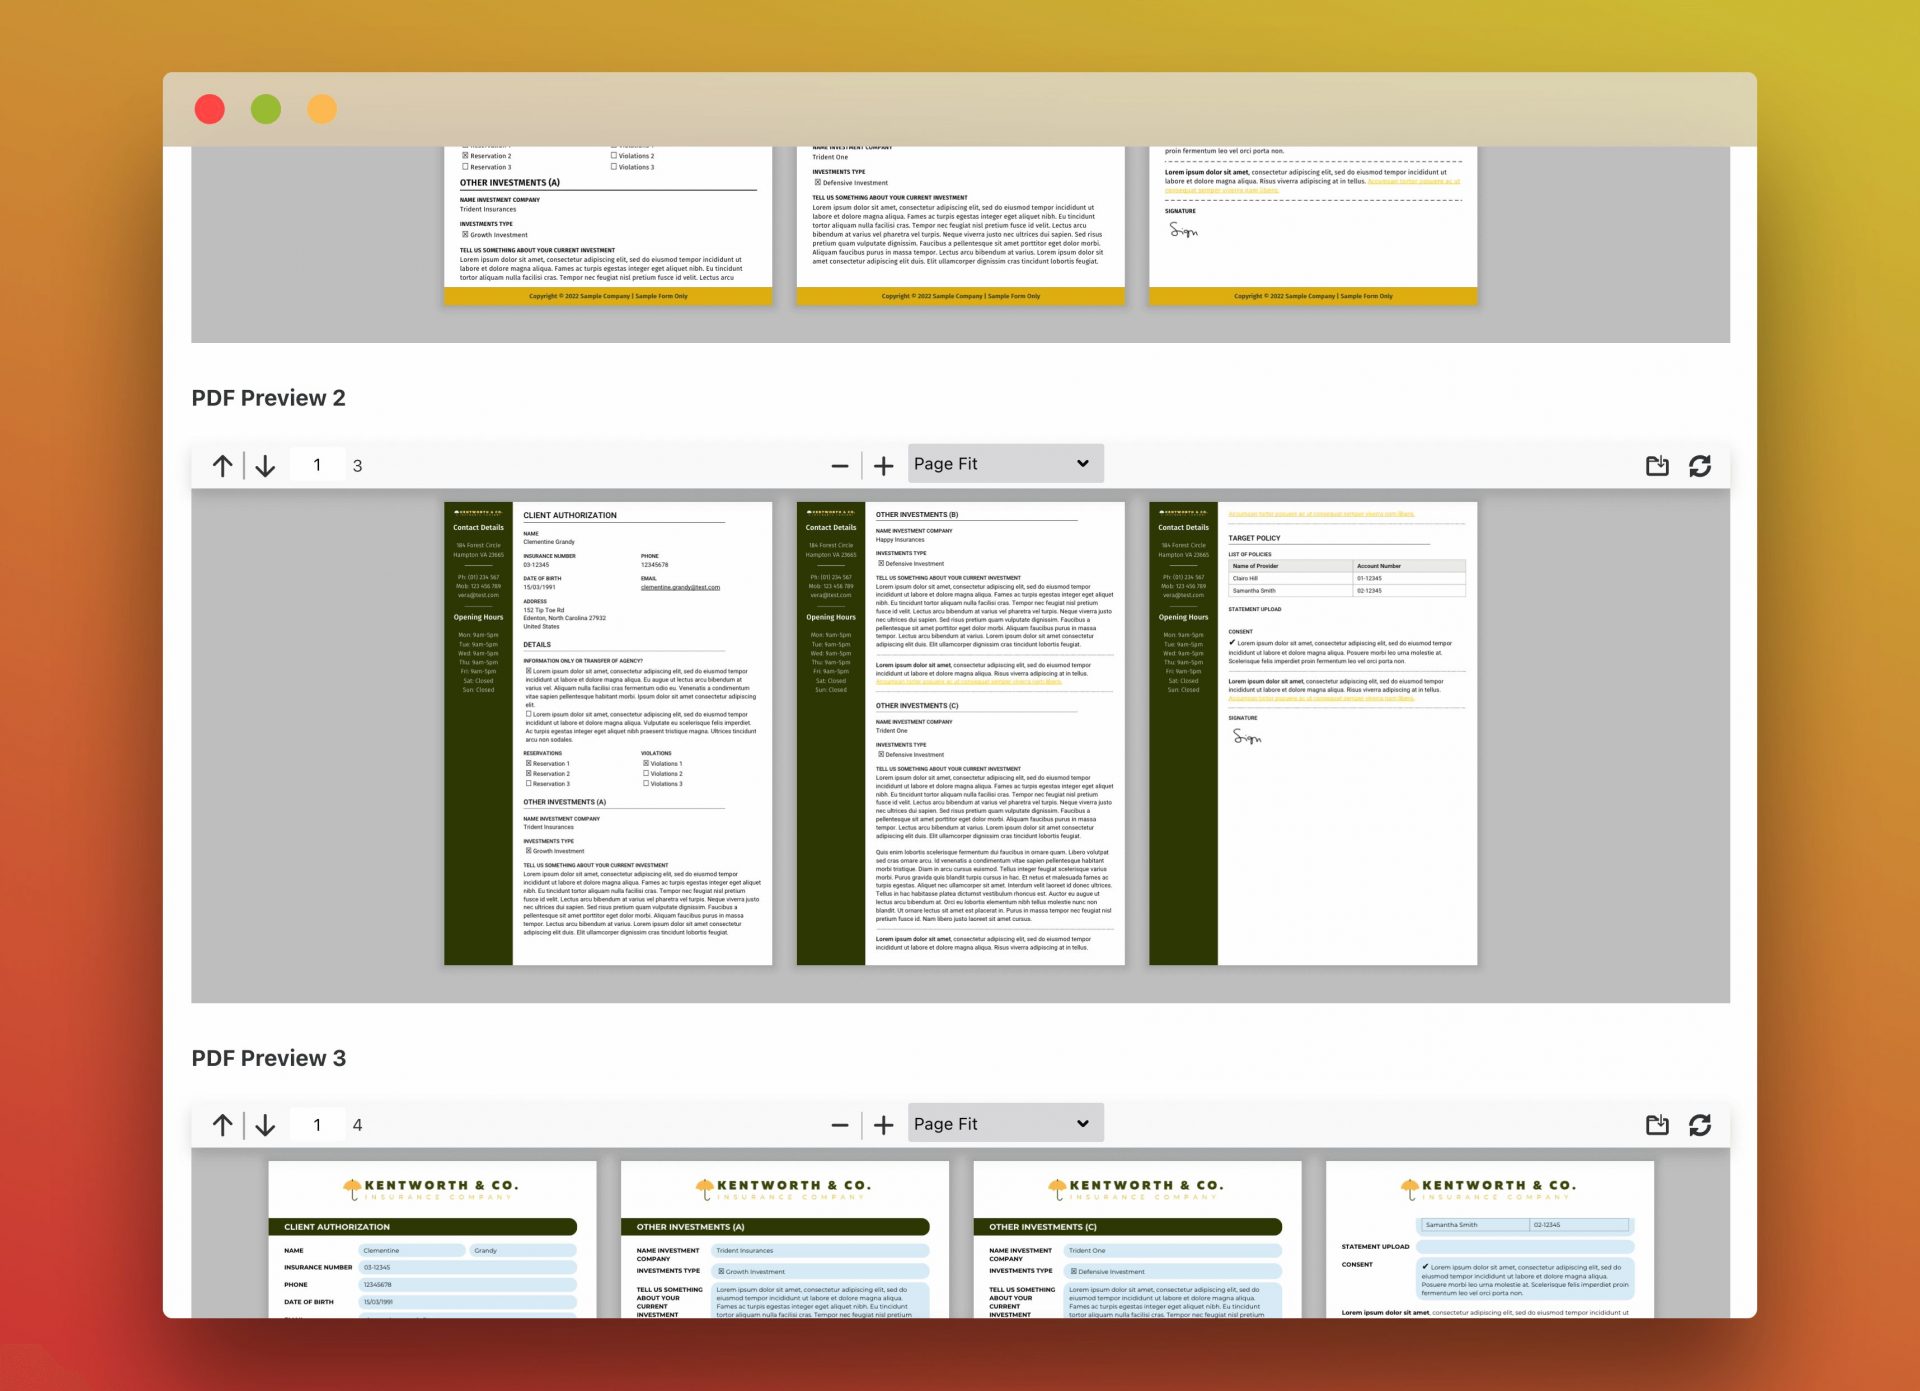Zoom in using plus in PDF Preview 2
This screenshot has width=1920, height=1391.
tap(883, 466)
